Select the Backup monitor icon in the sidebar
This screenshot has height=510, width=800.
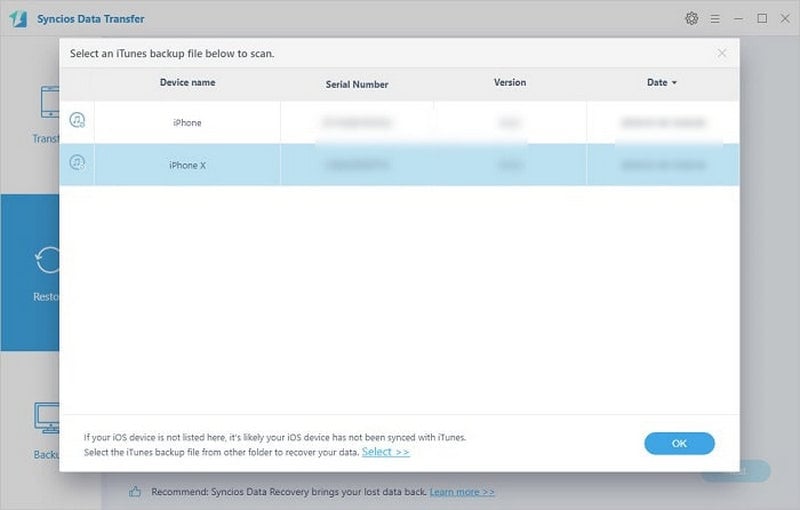[47, 418]
